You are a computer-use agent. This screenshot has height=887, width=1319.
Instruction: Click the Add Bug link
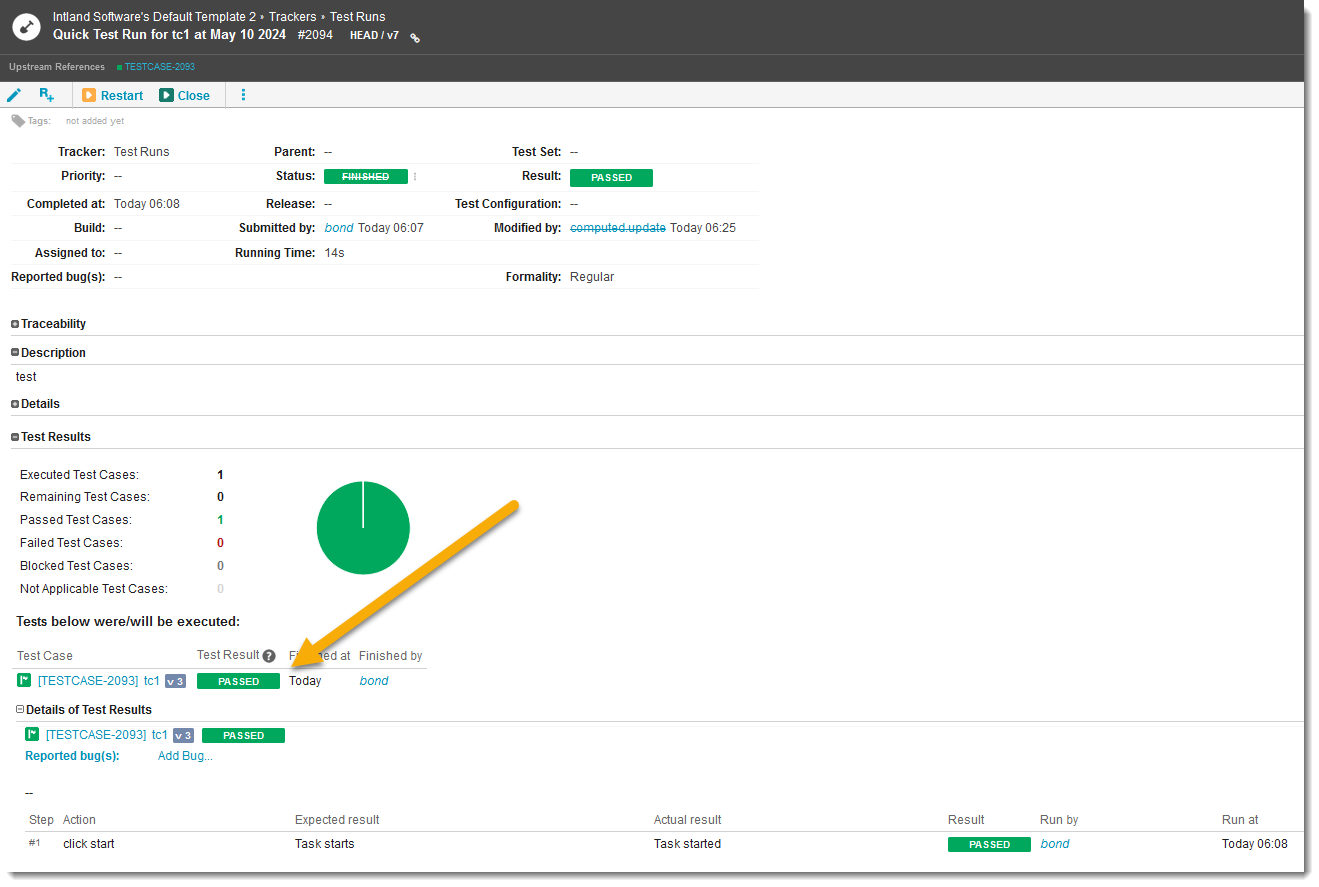[x=184, y=755]
